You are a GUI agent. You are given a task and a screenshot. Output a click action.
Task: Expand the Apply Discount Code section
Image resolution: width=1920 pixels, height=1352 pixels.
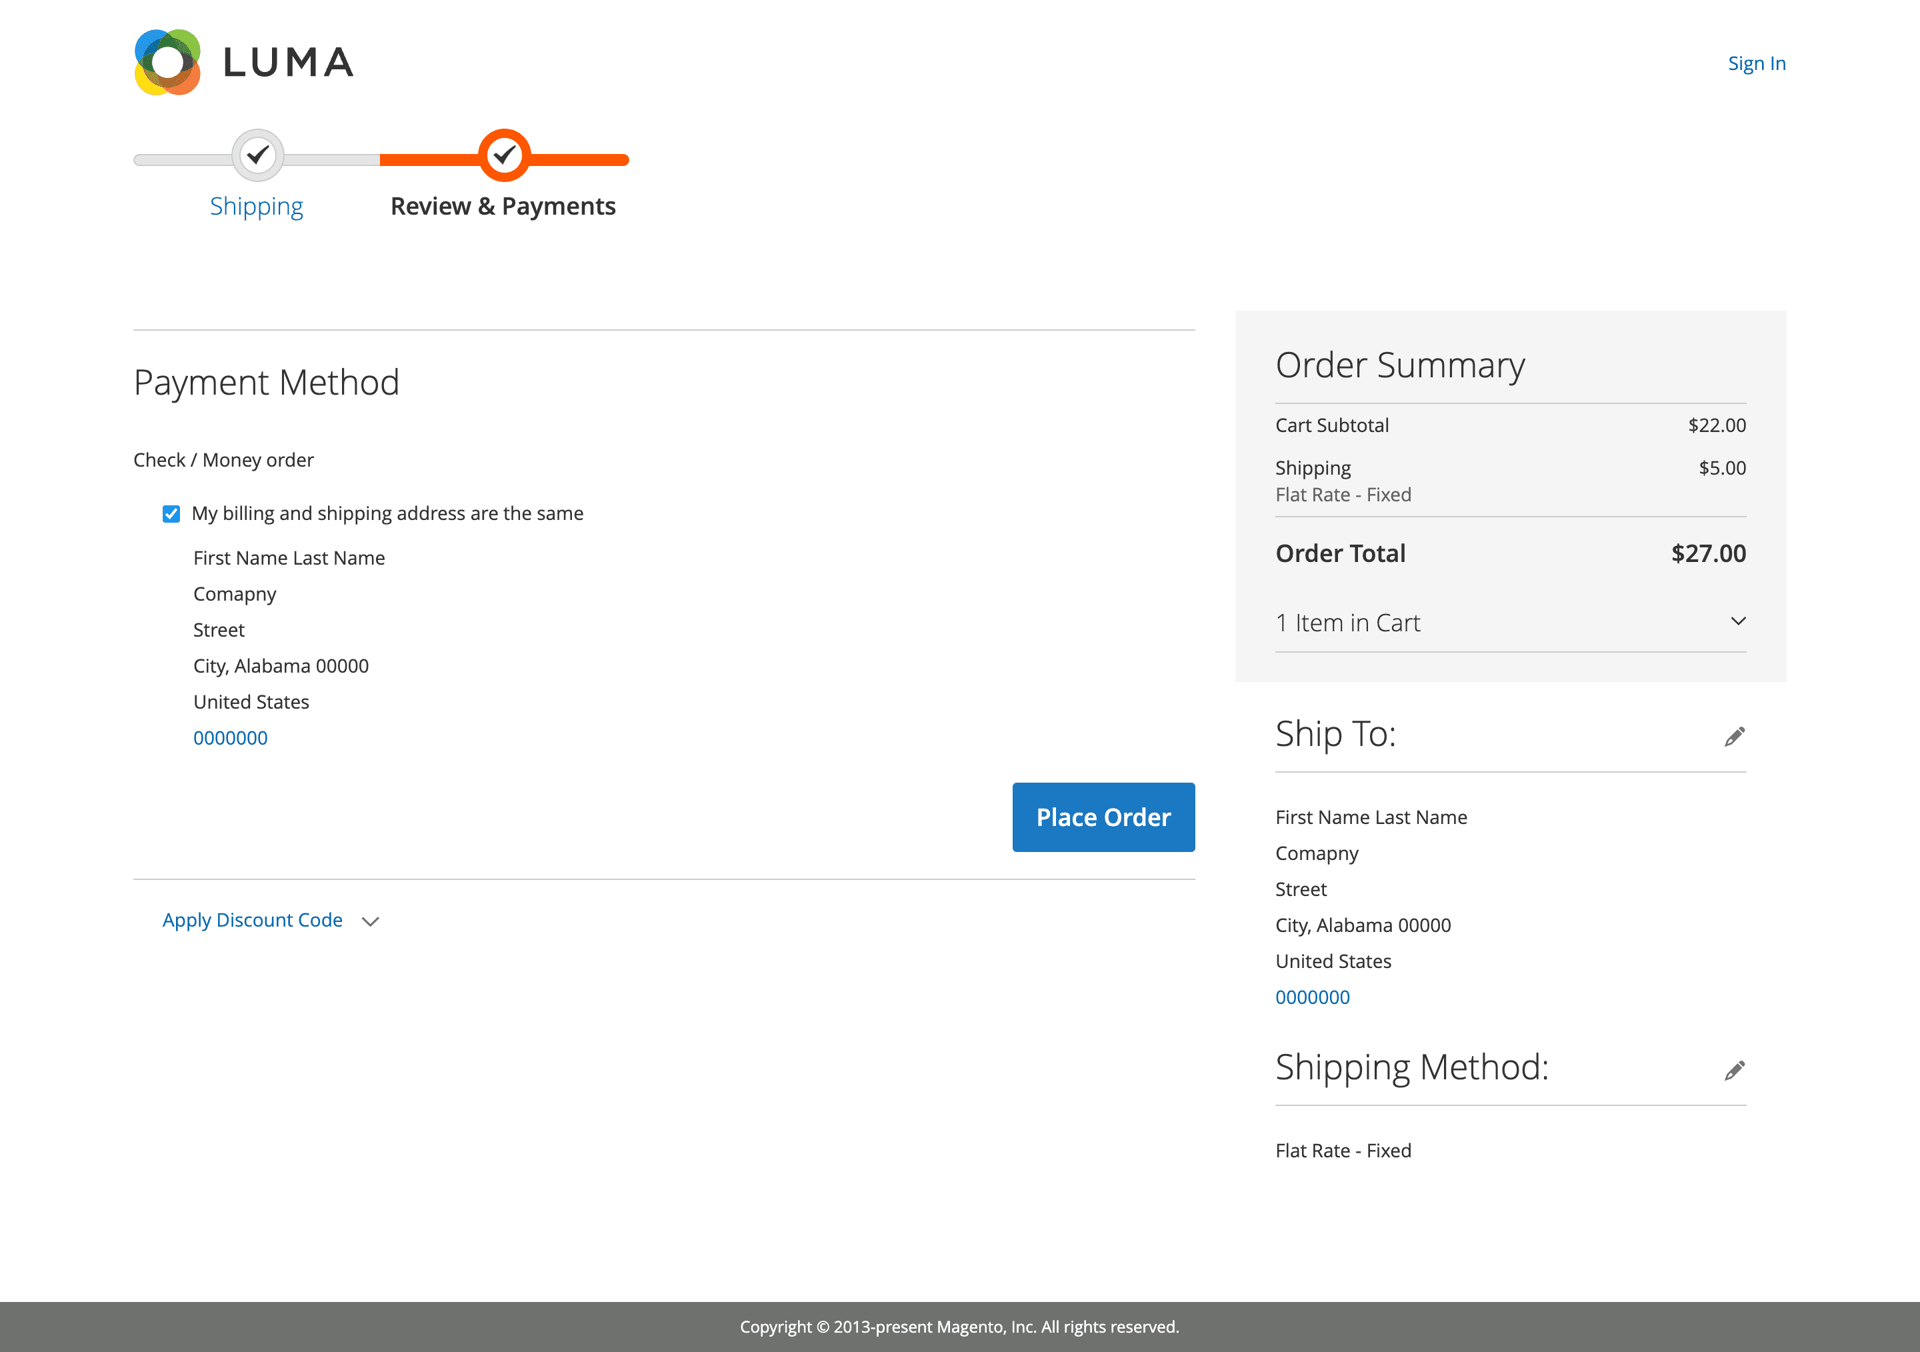tap(252, 919)
